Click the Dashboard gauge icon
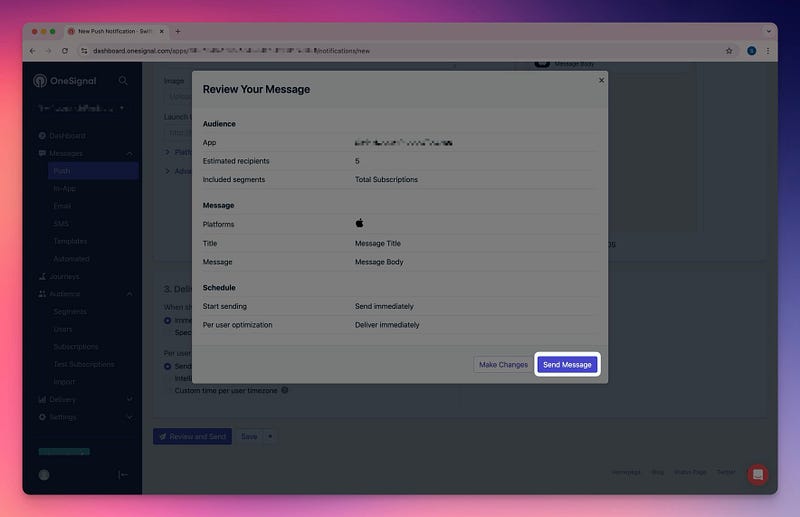 pos(42,136)
